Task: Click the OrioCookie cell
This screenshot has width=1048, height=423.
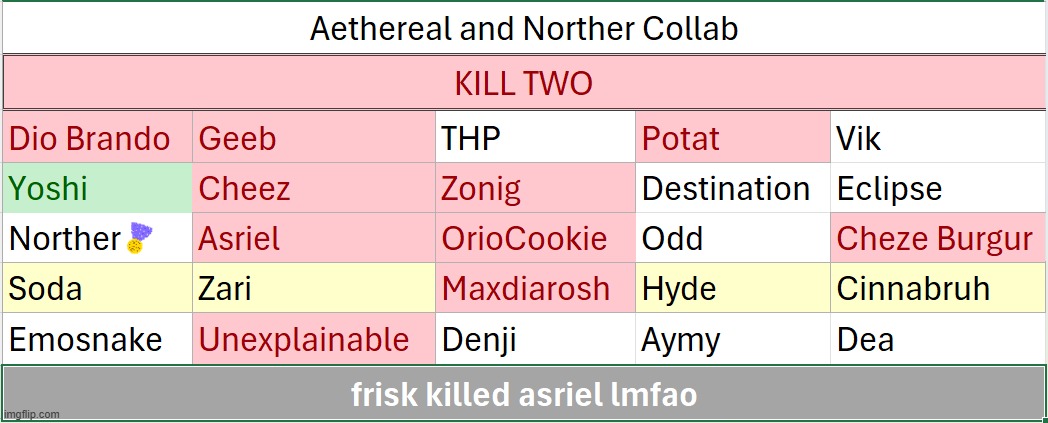Action: click(534, 239)
